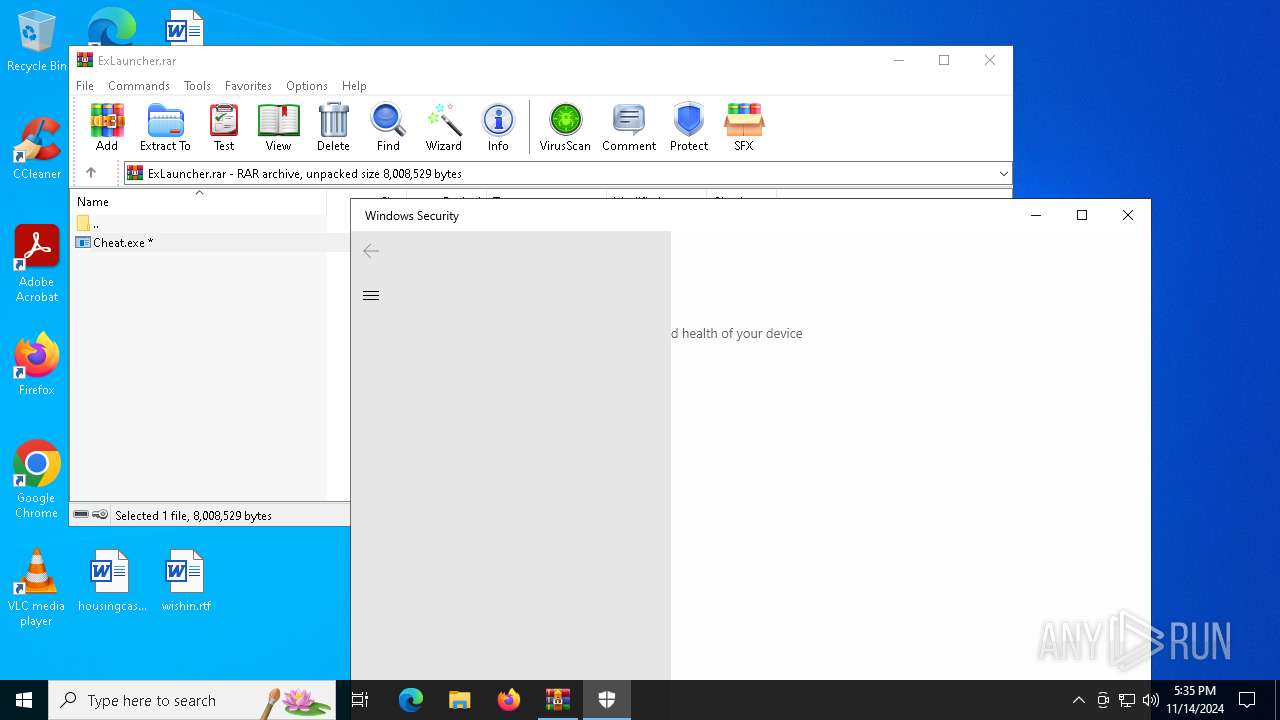Click the Comment toolbar icon

[x=629, y=126]
